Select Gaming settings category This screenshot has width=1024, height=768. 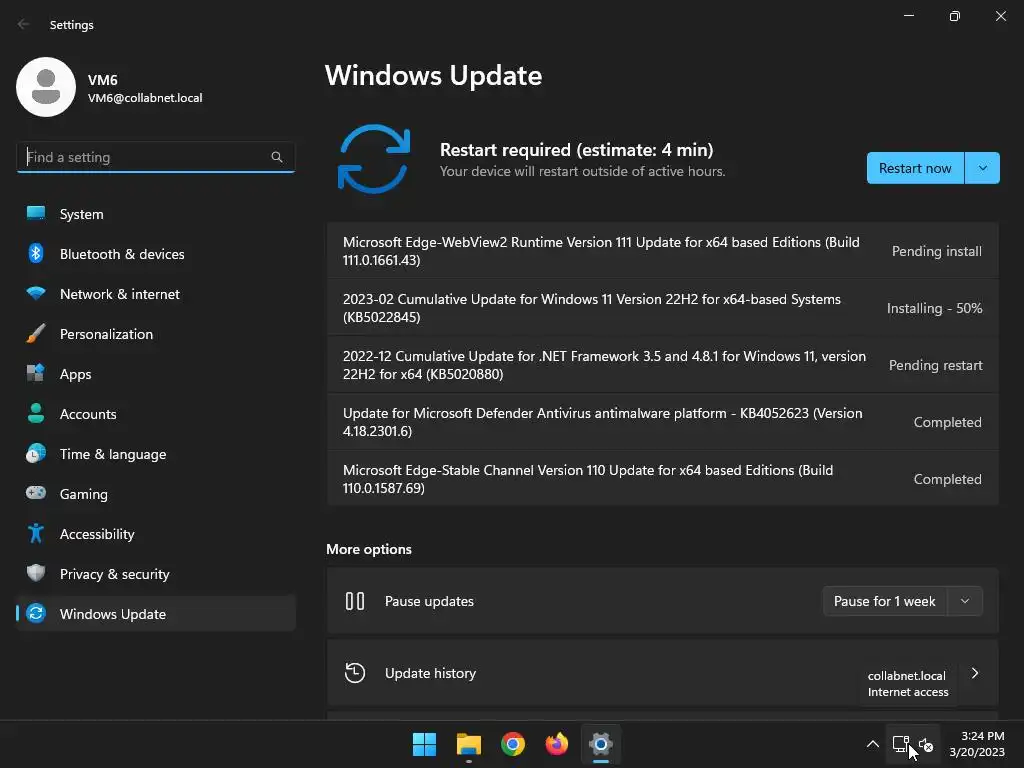click(155, 493)
